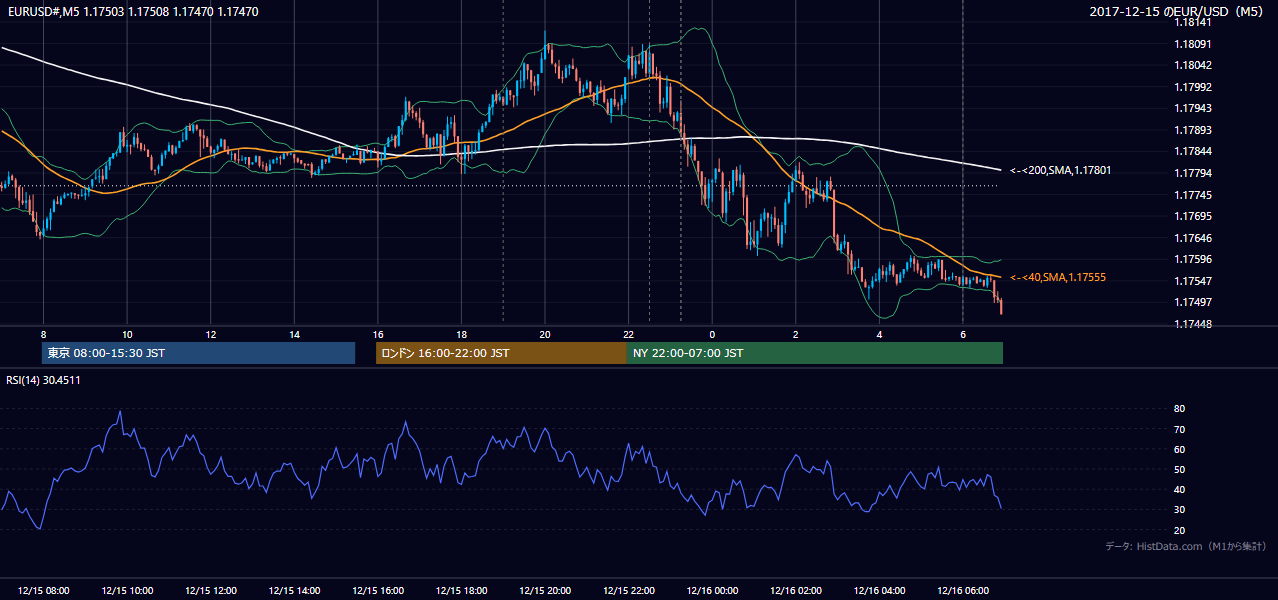1278x600 pixels.
Task: Click the RSI 70 level label
Action: (1179, 429)
